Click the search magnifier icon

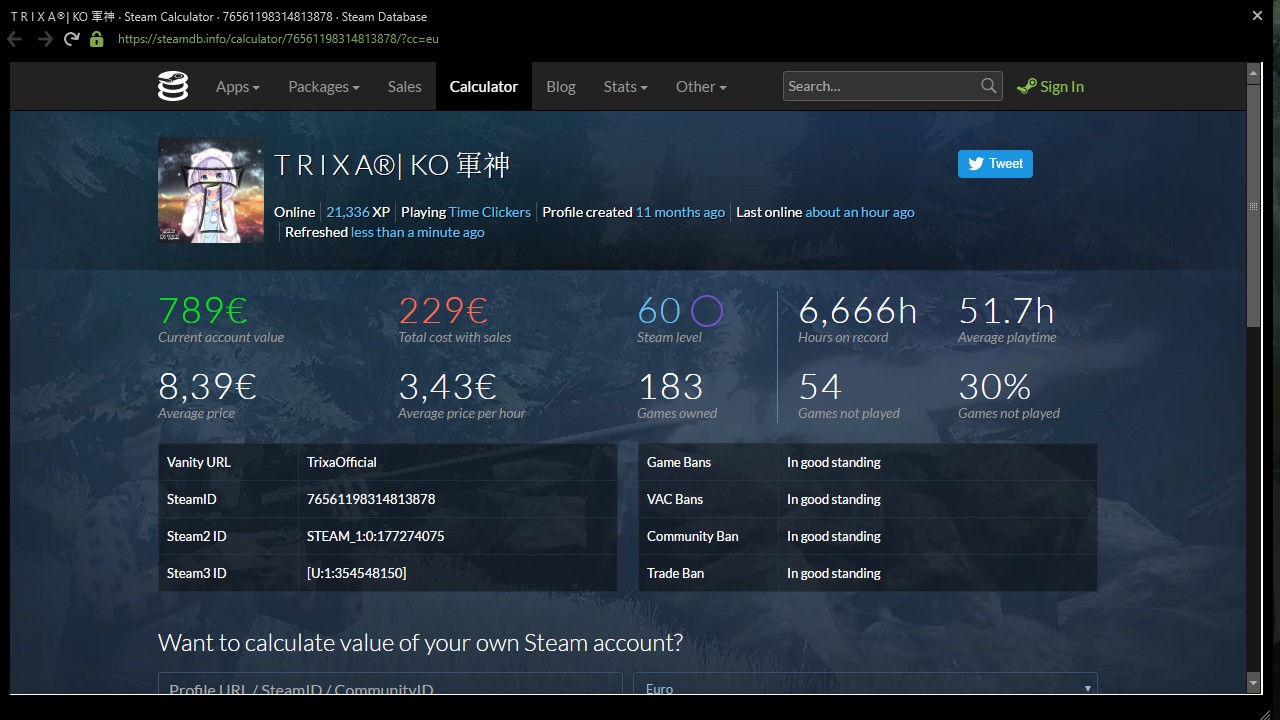coord(988,85)
